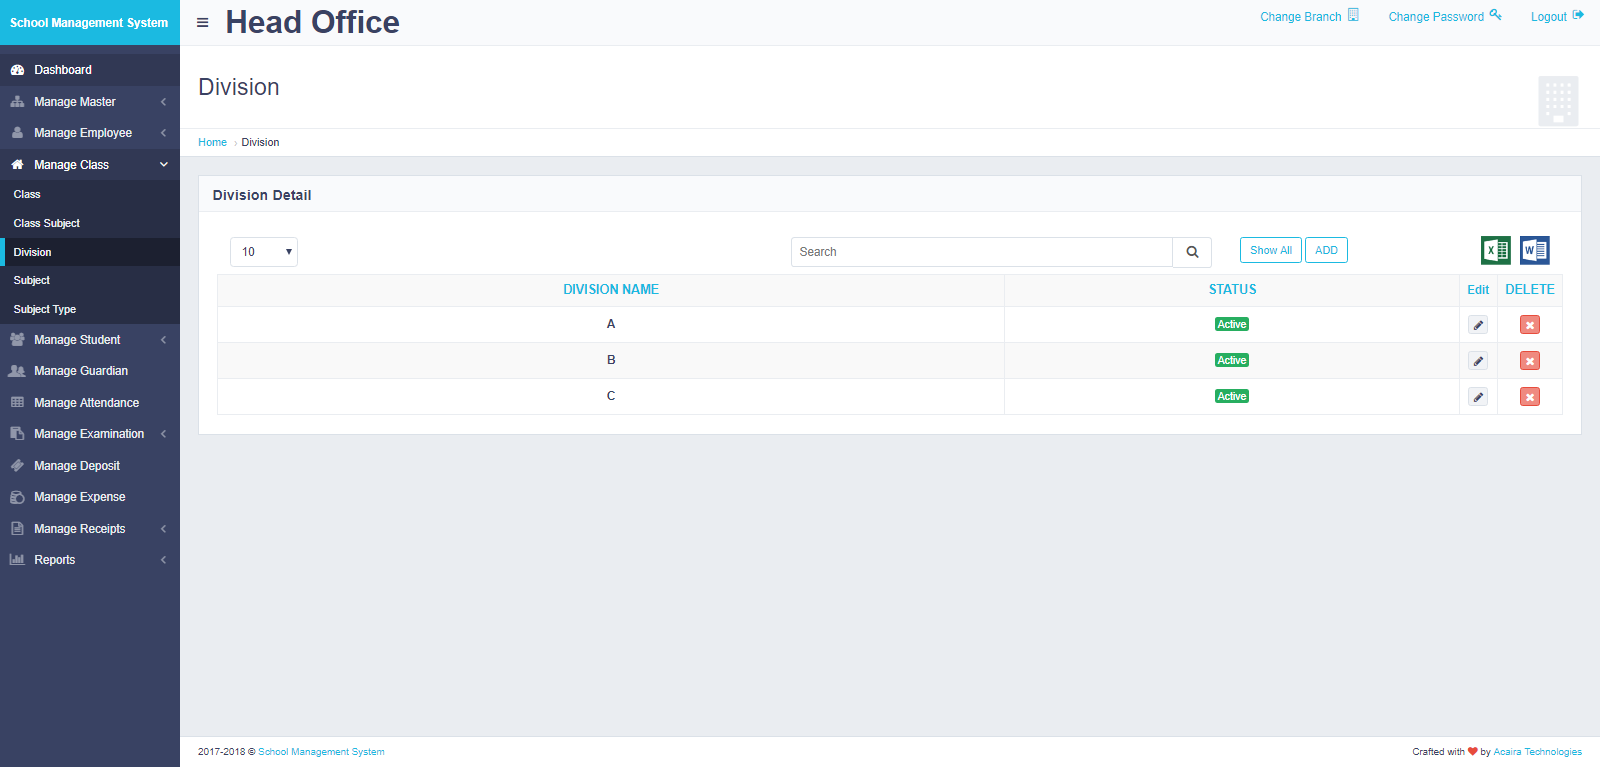Delete division B using the red X
Screen dimensions: 1600x767
coord(1529,361)
